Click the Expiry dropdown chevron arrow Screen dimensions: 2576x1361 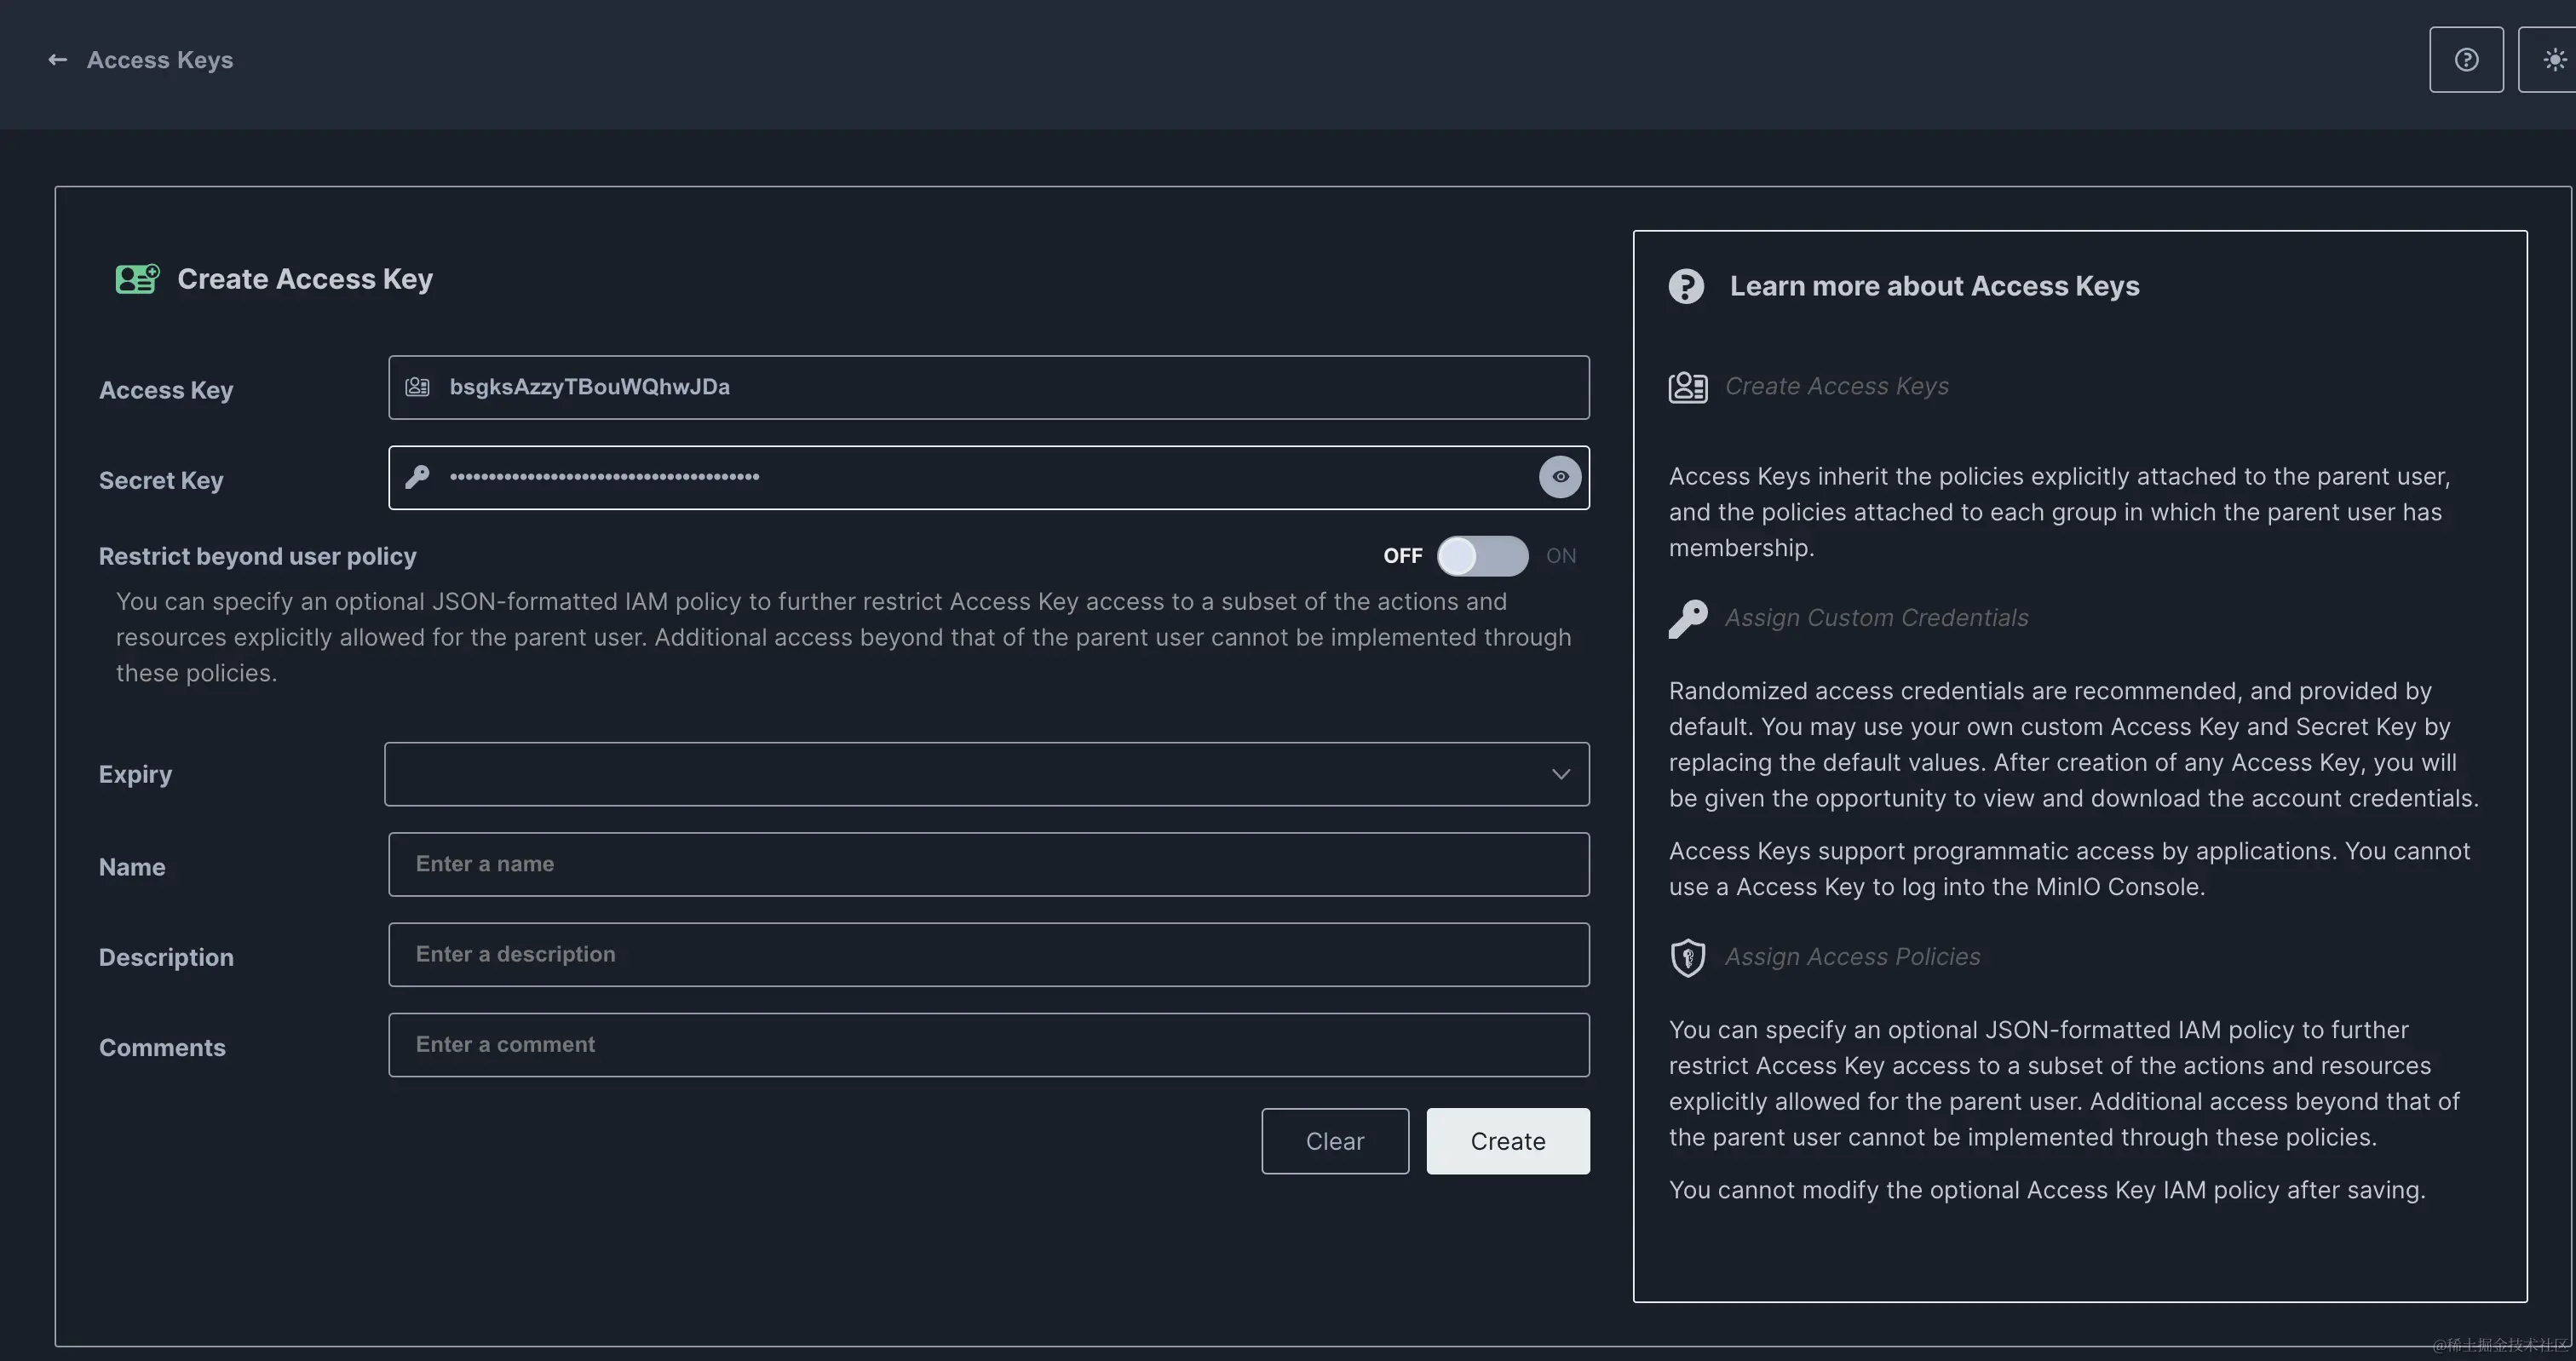click(x=1560, y=774)
